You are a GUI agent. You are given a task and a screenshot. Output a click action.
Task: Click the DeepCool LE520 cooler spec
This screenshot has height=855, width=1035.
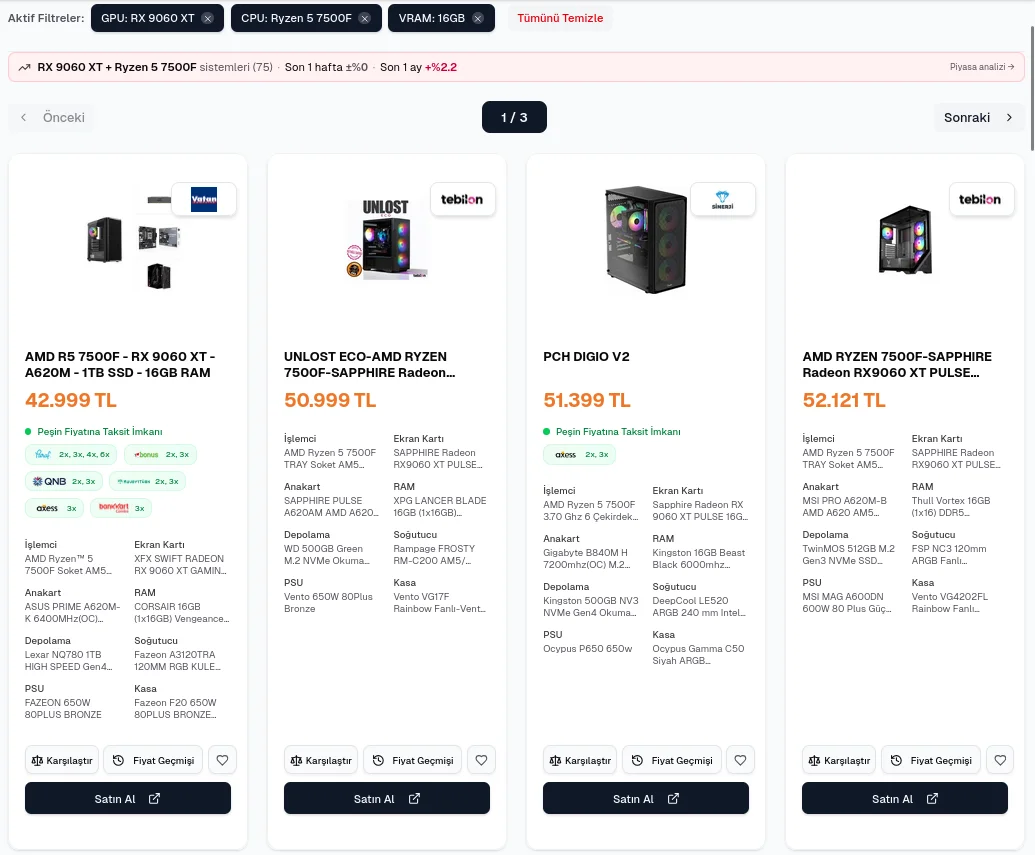(699, 607)
